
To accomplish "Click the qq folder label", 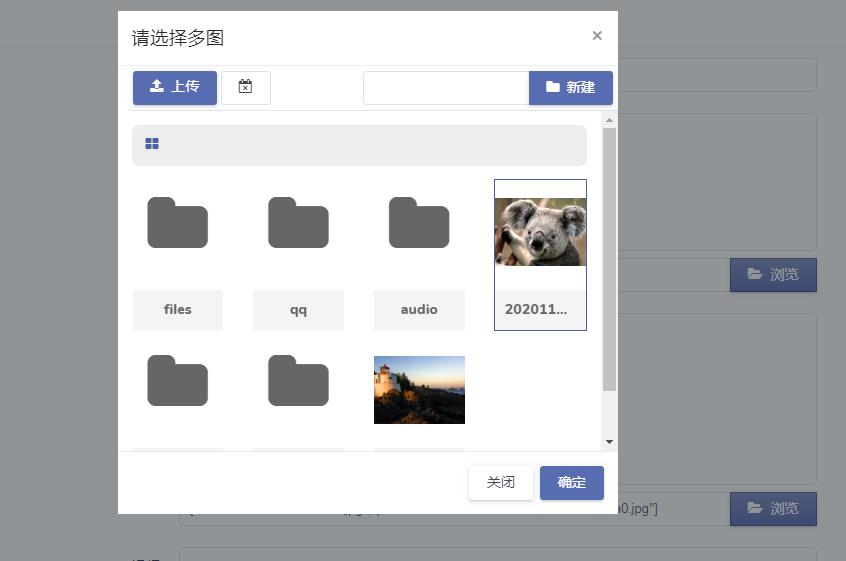I will pos(298,310).
